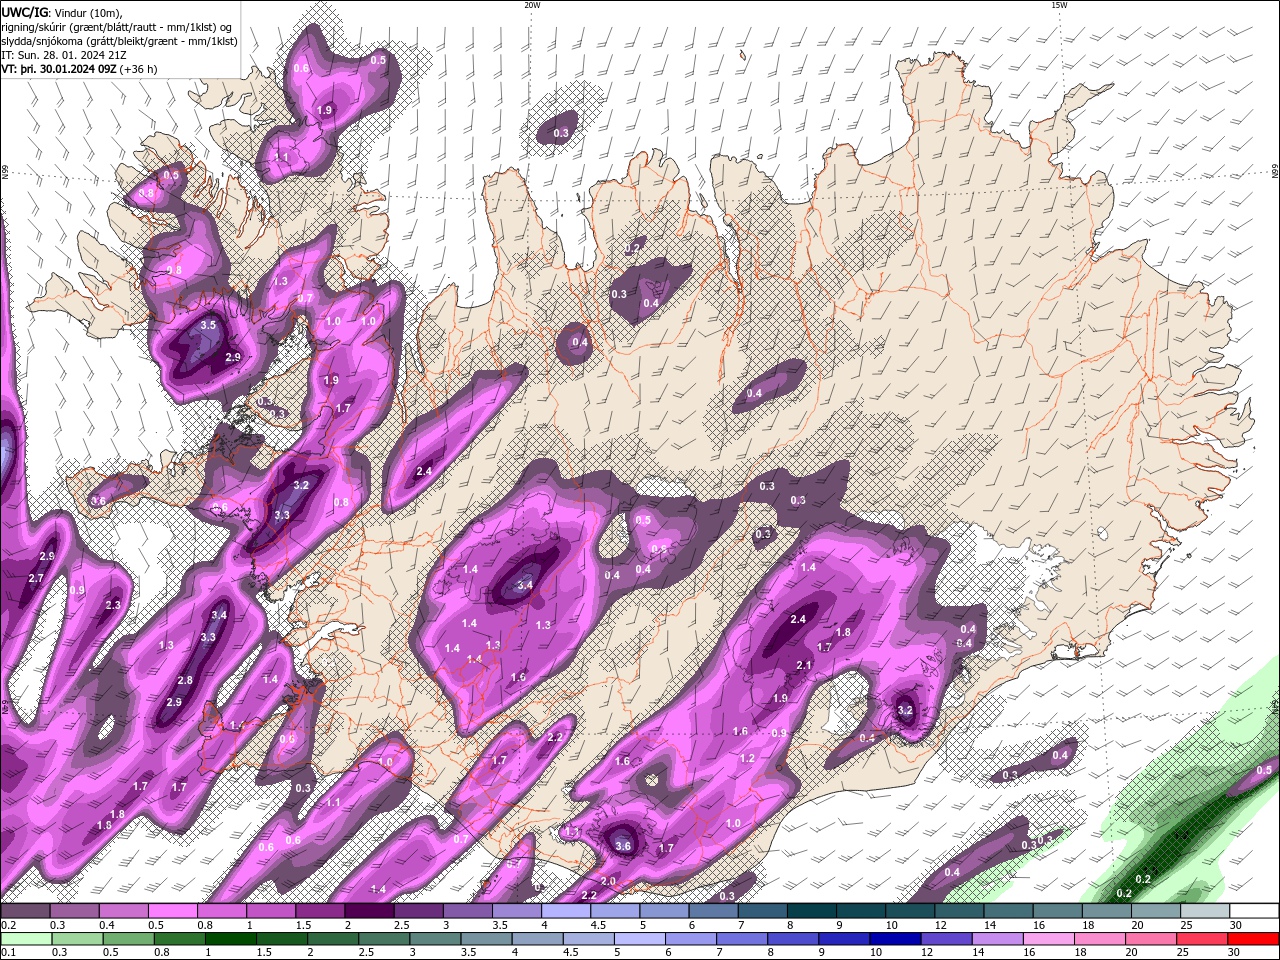Click the 2.7 snowfall value on the map
The height and width of the screenshot is (960, 1280).
click(36, 578)
